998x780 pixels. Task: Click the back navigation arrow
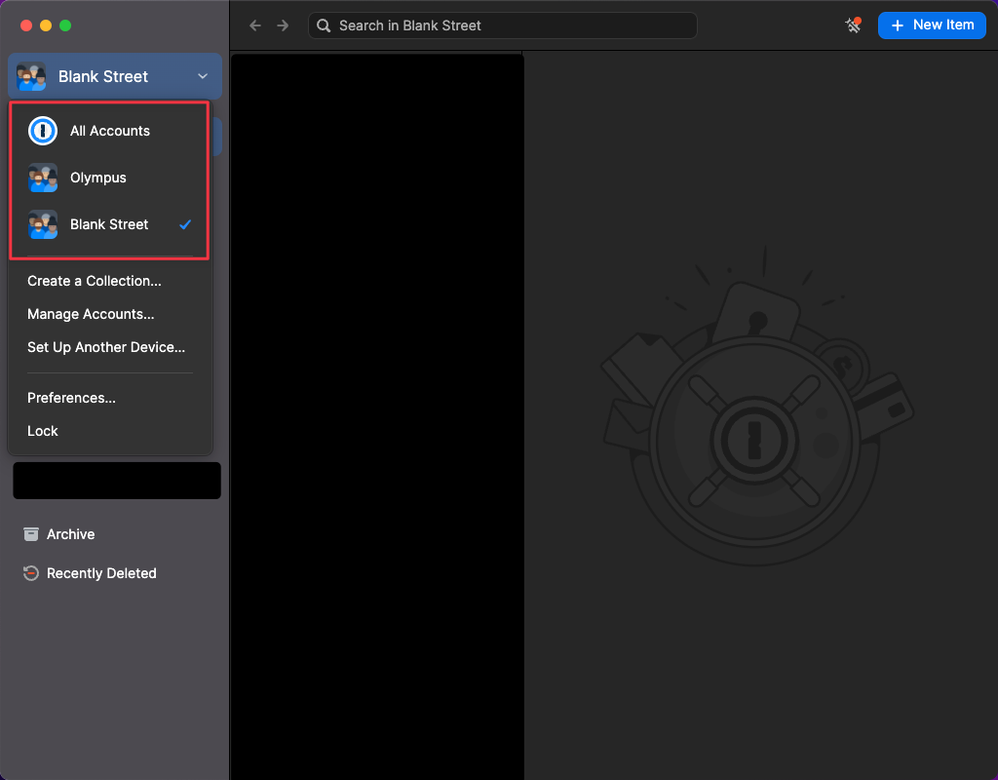[255, 25]
